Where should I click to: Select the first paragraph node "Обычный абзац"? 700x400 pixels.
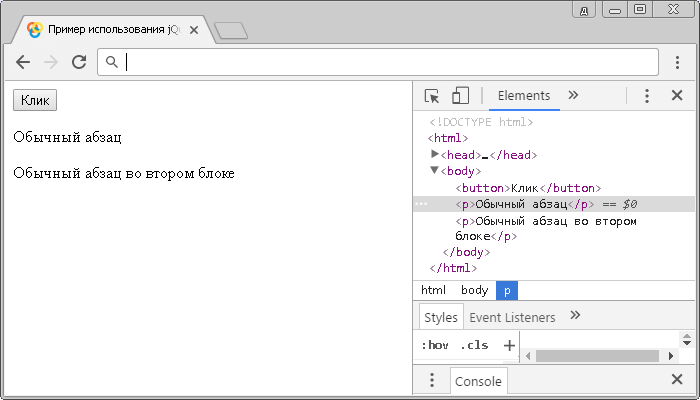tap(525, 204)
